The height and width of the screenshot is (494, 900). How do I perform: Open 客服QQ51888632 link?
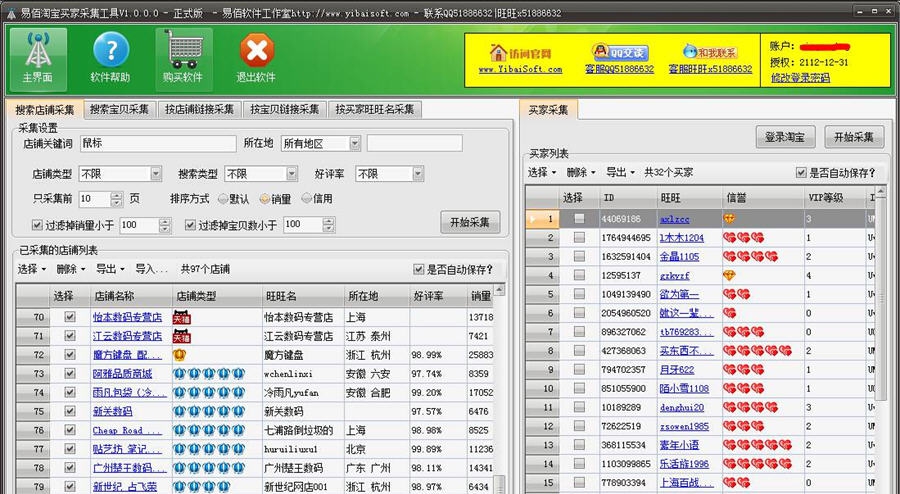point(619,69)
